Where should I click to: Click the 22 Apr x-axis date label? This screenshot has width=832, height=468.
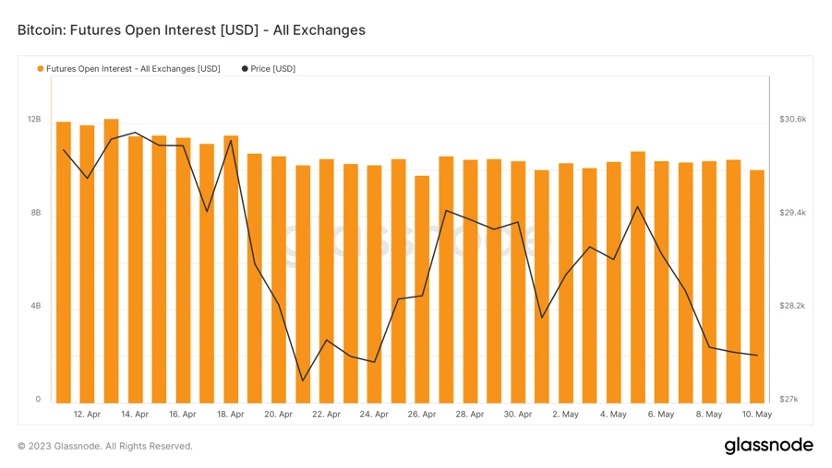[x=326, y=414]
